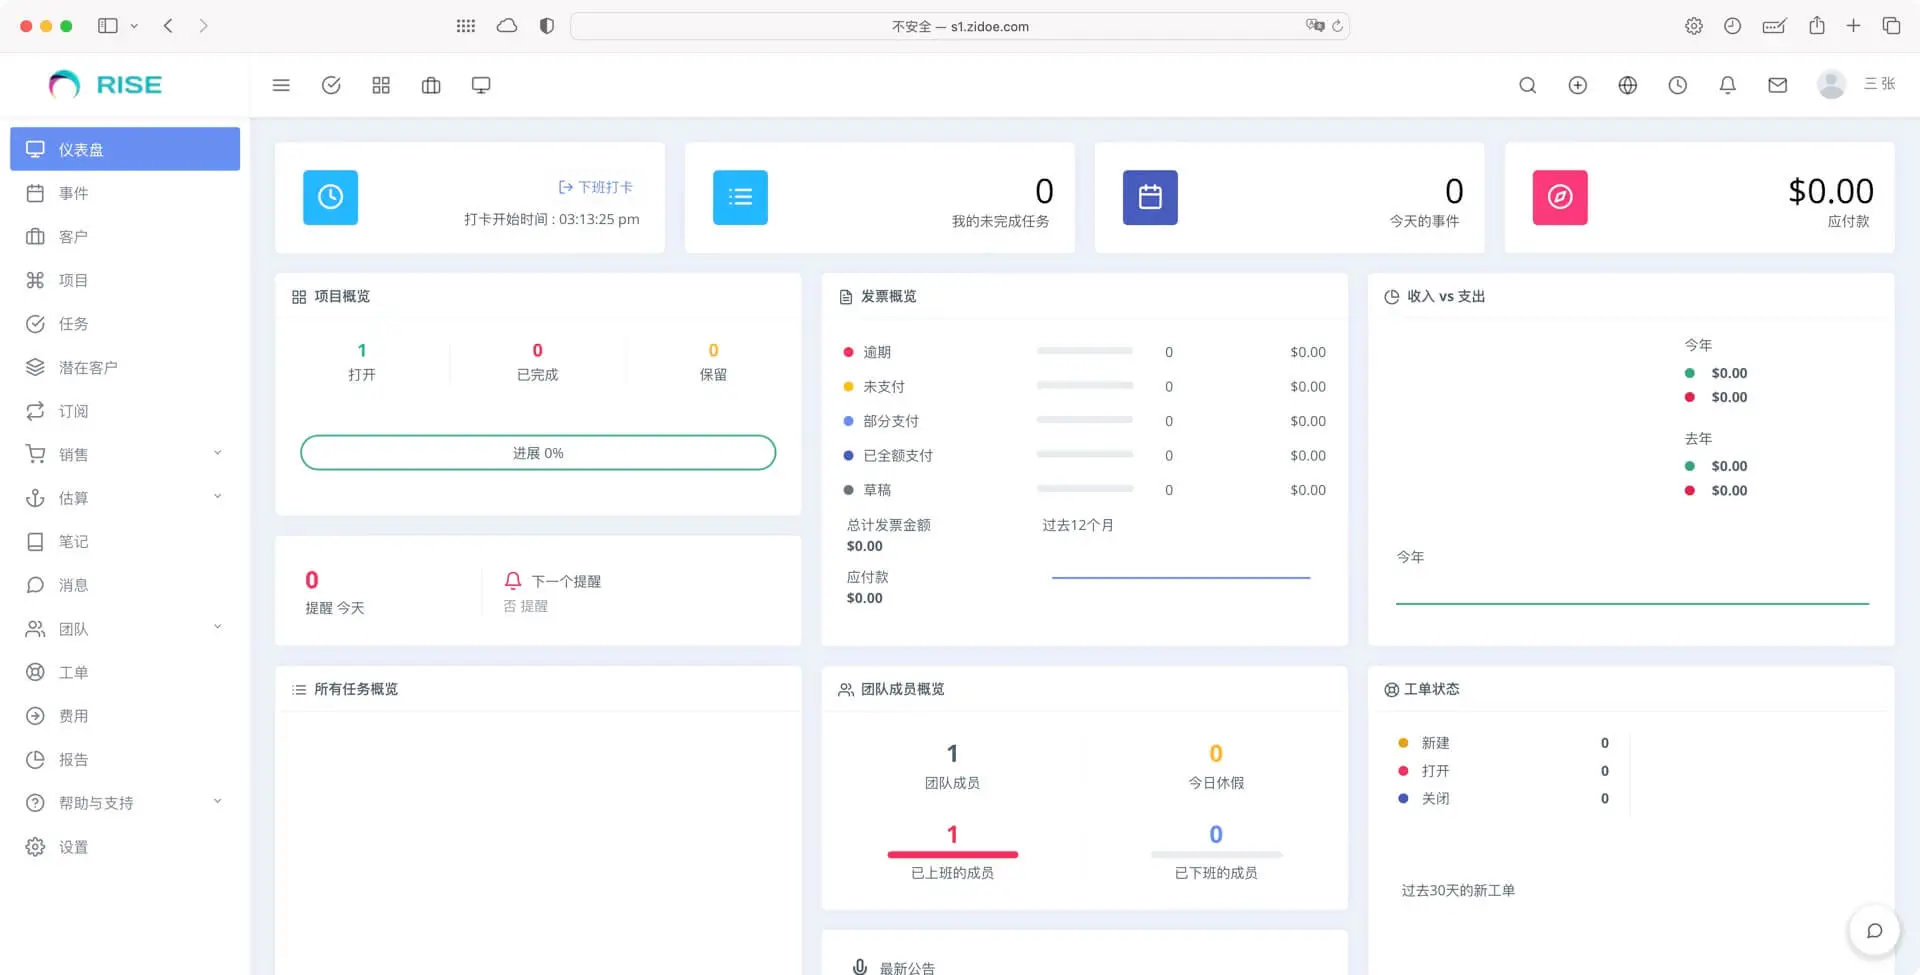Select 项目 in the sidebar

(74, 280)
